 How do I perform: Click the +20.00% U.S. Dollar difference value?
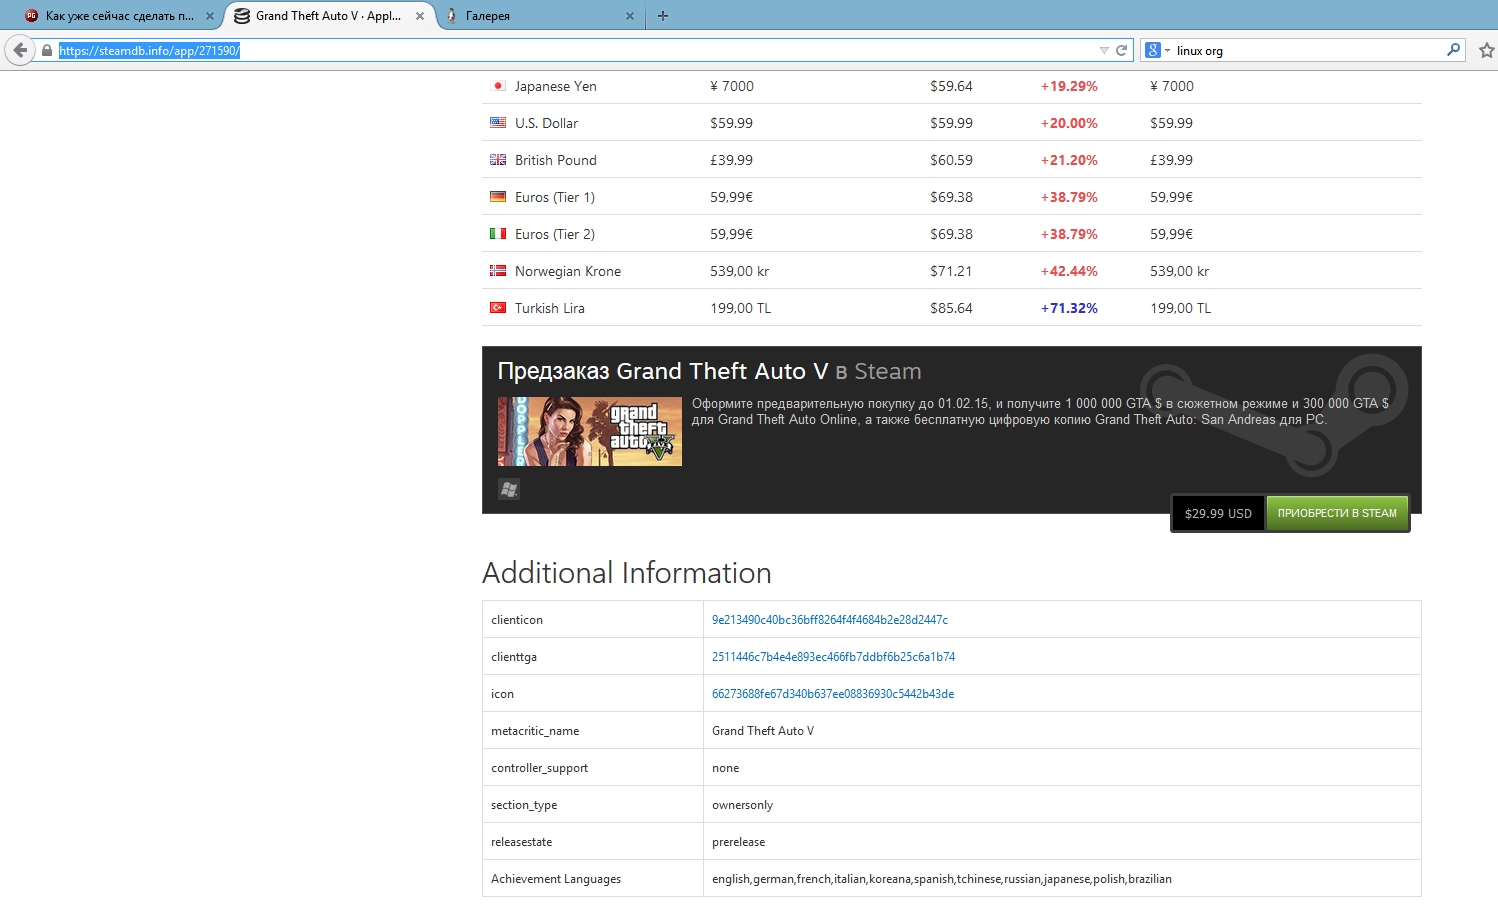[x=1069, y=123]
